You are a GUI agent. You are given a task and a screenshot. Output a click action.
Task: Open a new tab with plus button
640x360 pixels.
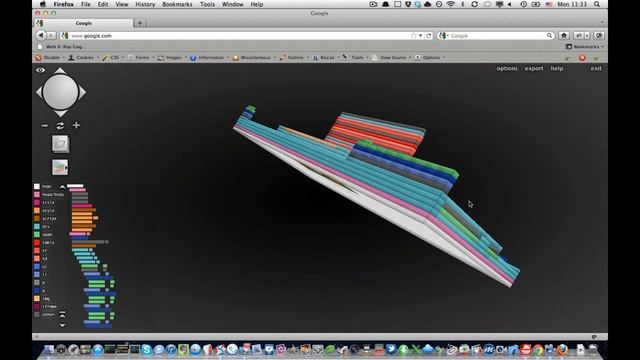[140, 23]
